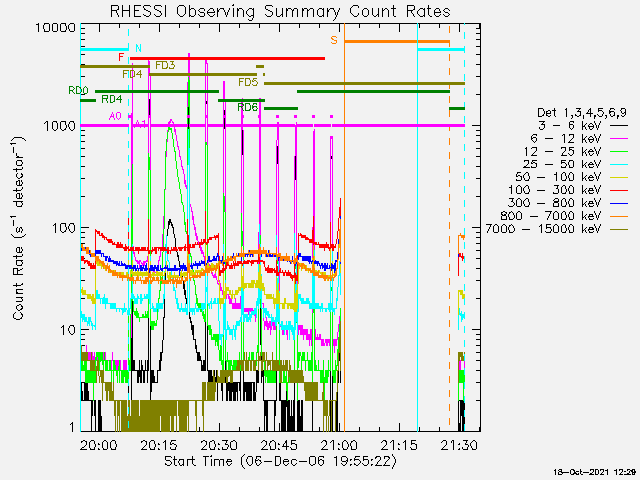Click the 18-Oct-2021 12:29 timestamp

595,472
